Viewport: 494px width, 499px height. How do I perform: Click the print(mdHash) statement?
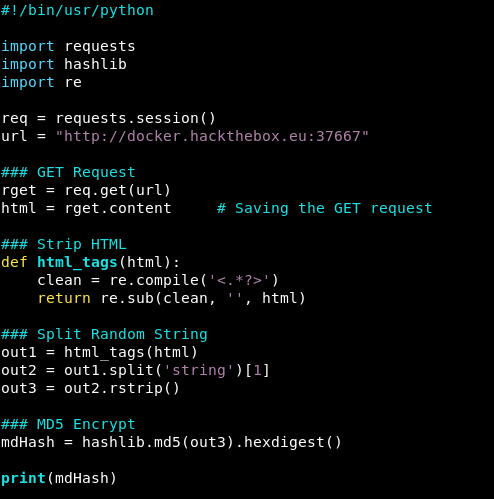pyautogui.click(x=59, y=479)
